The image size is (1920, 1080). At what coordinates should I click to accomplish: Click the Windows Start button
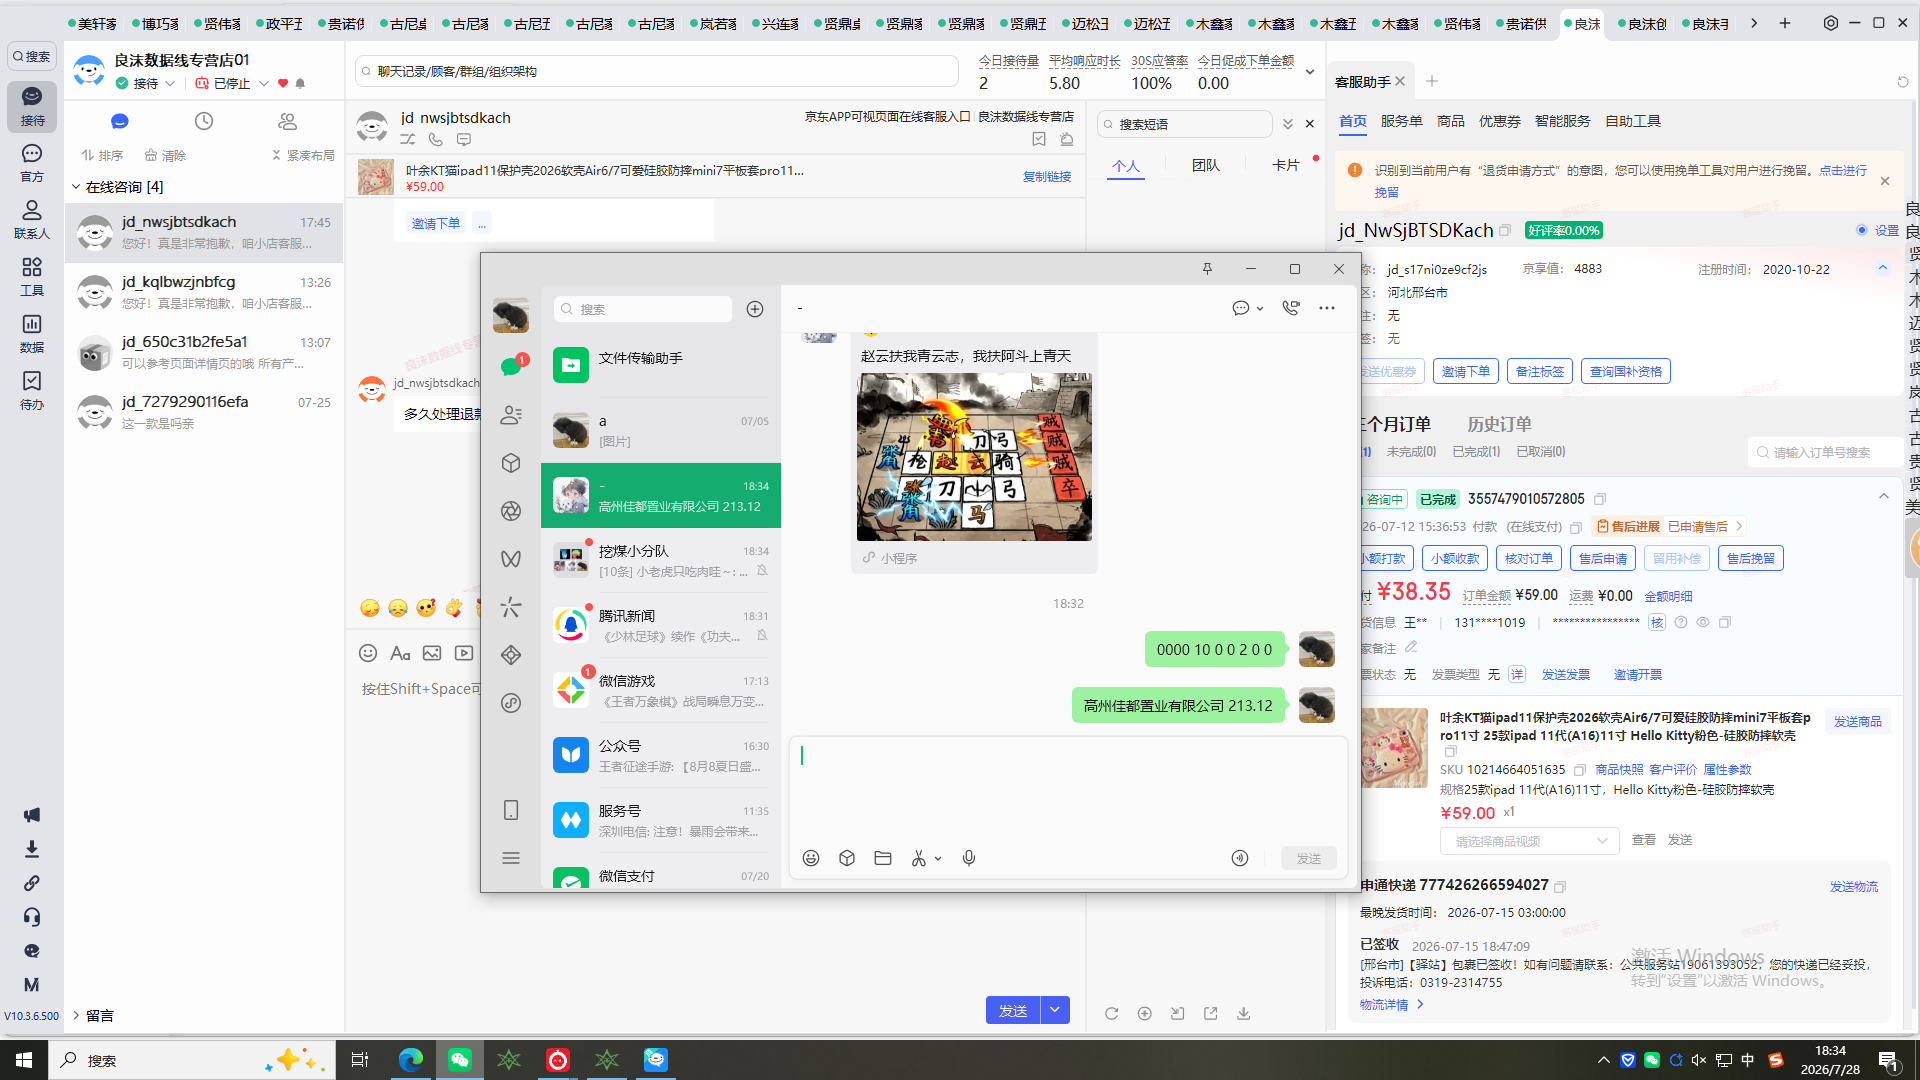click(x=24, y=1060)
